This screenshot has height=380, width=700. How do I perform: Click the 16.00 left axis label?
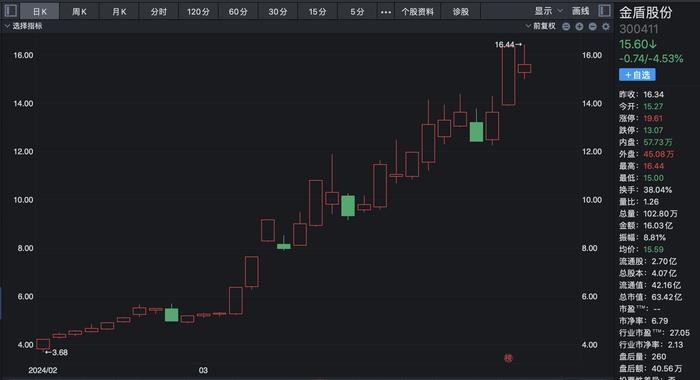23,55
